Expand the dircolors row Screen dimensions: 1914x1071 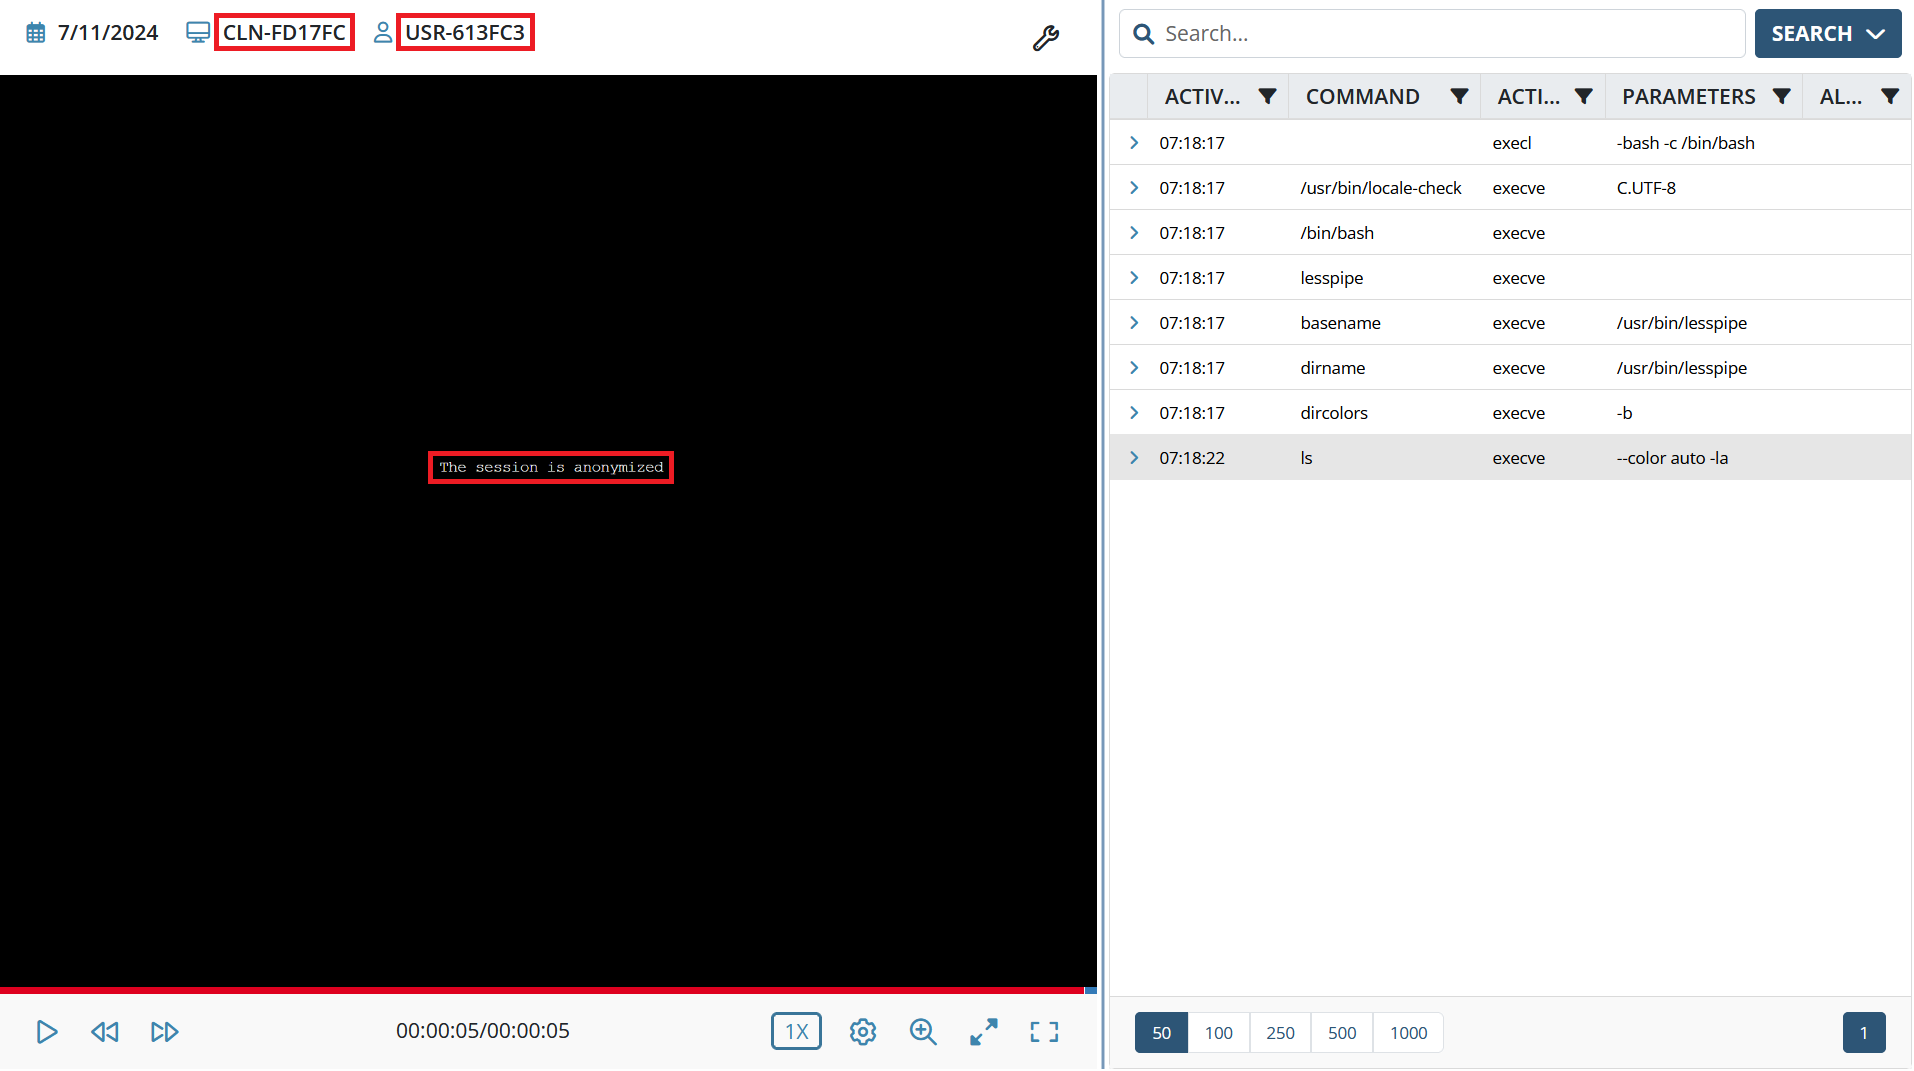1134,413
